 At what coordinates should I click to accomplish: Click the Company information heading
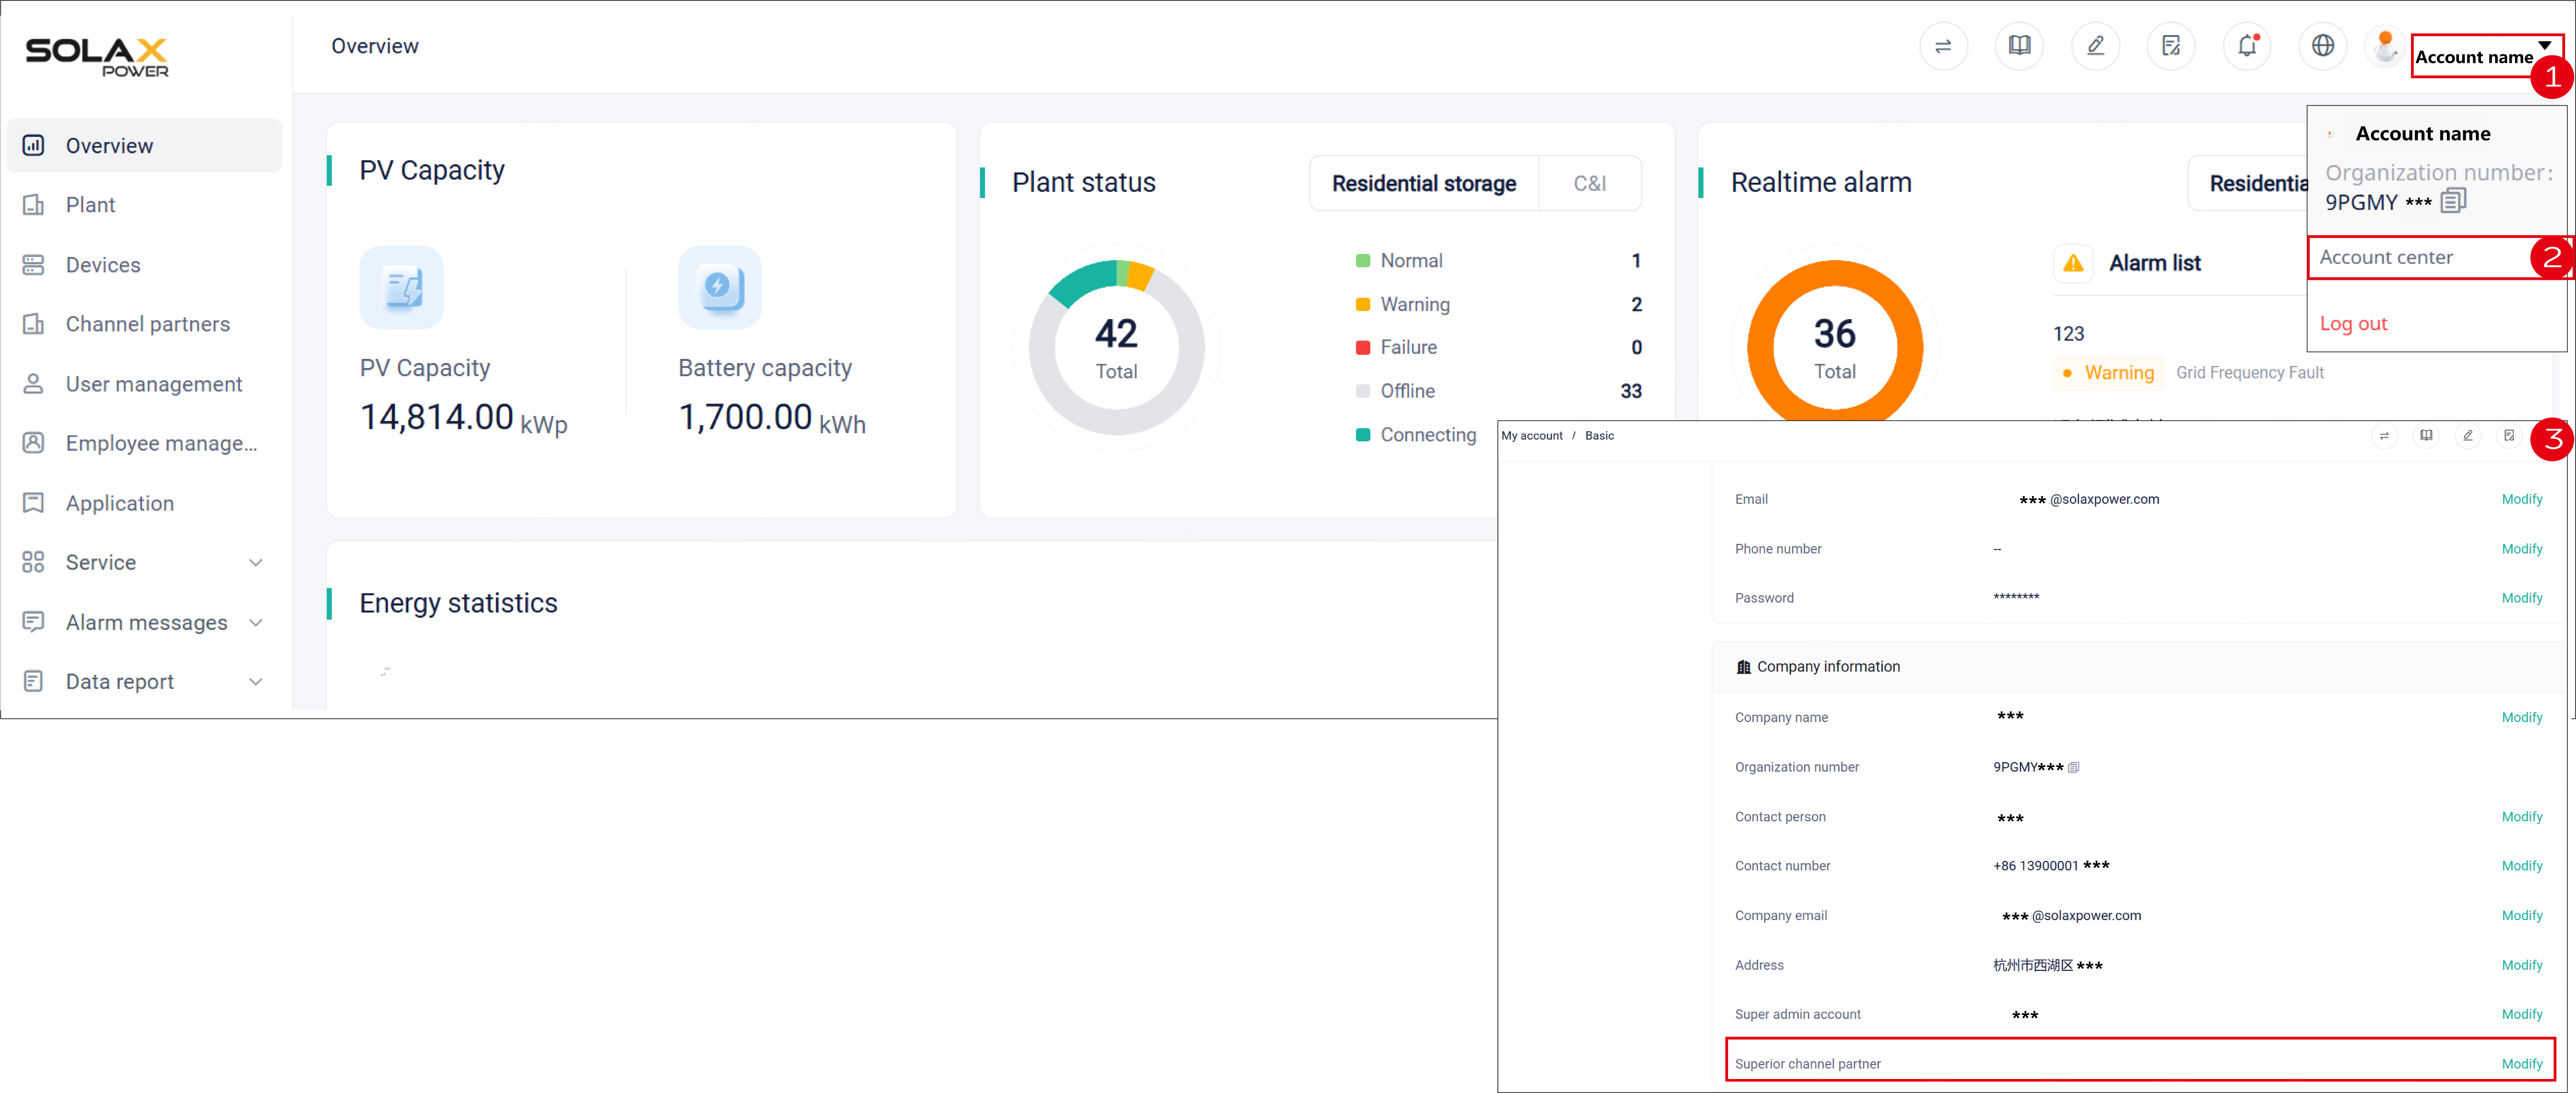click(x=1828, y=667)
